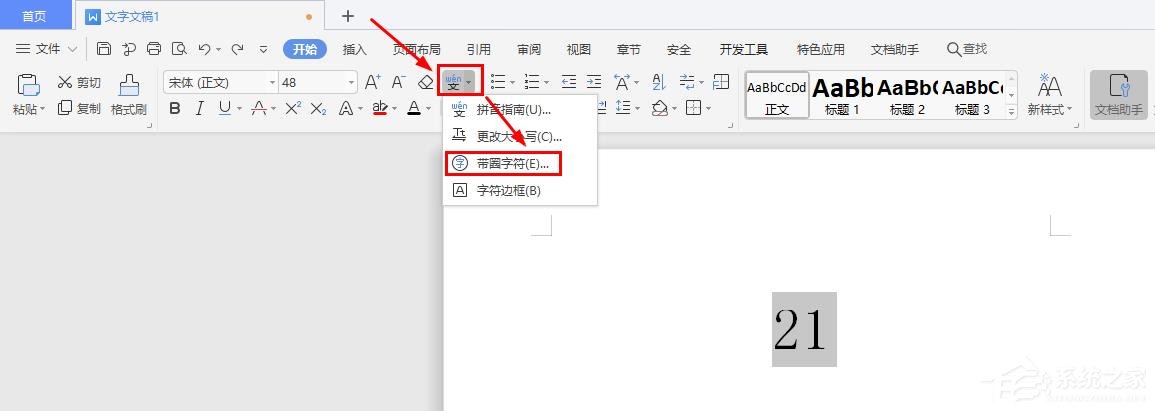Switch to the 插入 ribbon tab
The height and width of the screenshot is (411, 1155).
(354, 49)
